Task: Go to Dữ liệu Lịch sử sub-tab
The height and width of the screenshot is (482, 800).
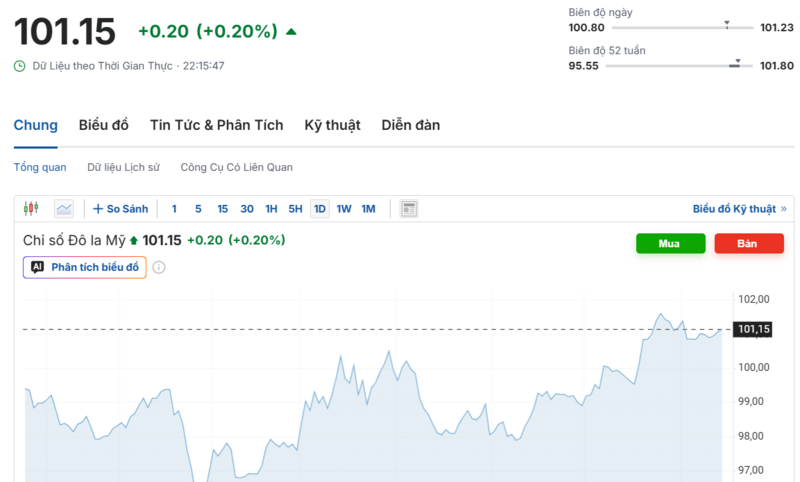Action: click(x=123, y=167)
